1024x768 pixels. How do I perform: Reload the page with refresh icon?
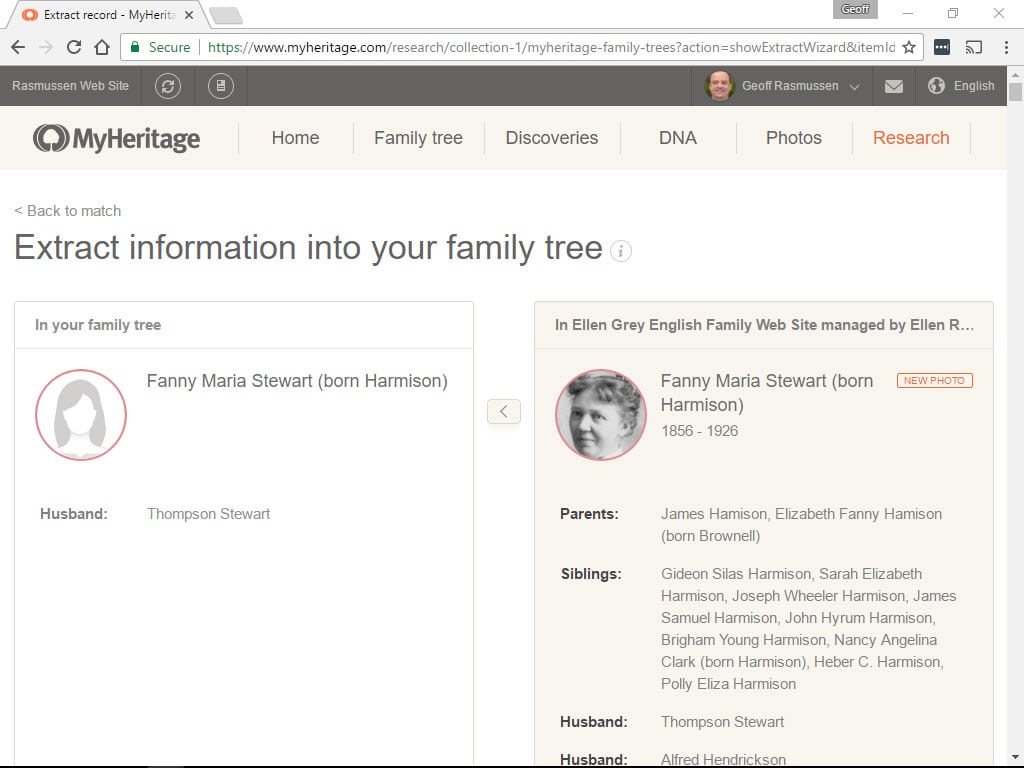[x=74, y=47]
